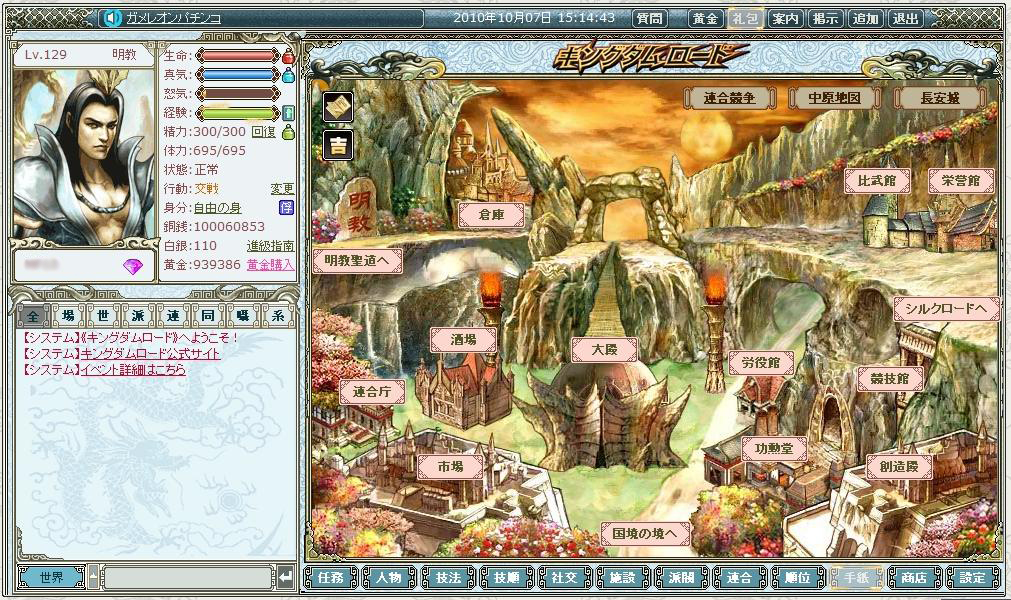Open the 技法 skills menu
The height and width of the screenshot is (600, 1011).
[447, 577]
